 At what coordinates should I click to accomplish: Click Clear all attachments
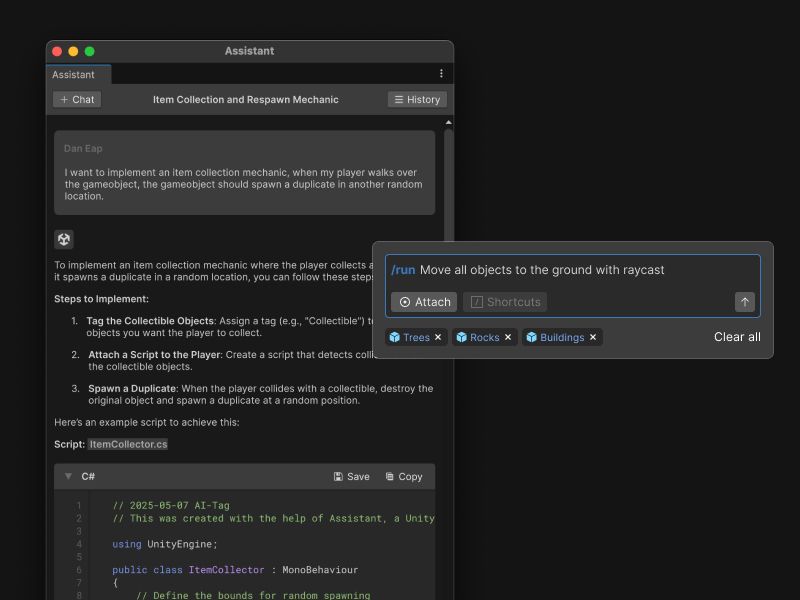click(x=737, y=337)
